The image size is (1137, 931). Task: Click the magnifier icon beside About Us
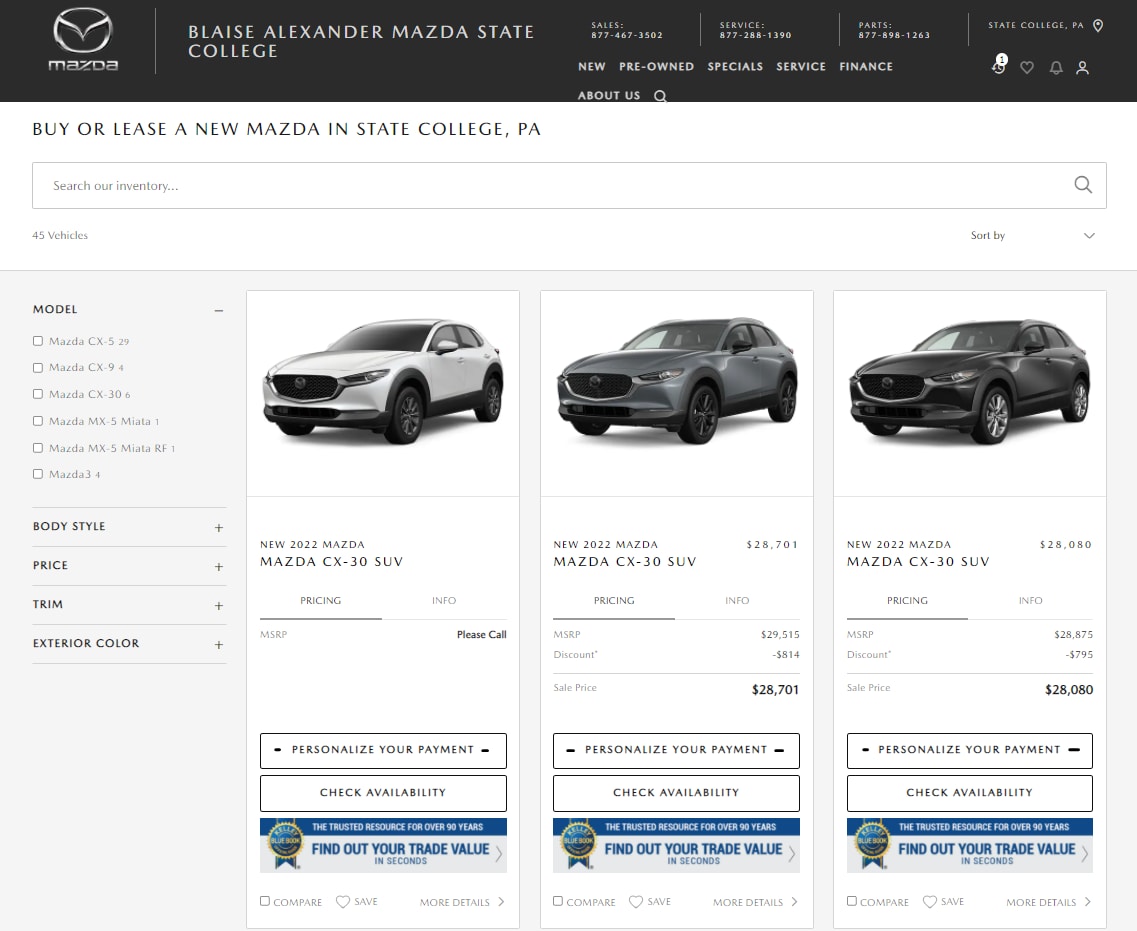coord(660,96)
